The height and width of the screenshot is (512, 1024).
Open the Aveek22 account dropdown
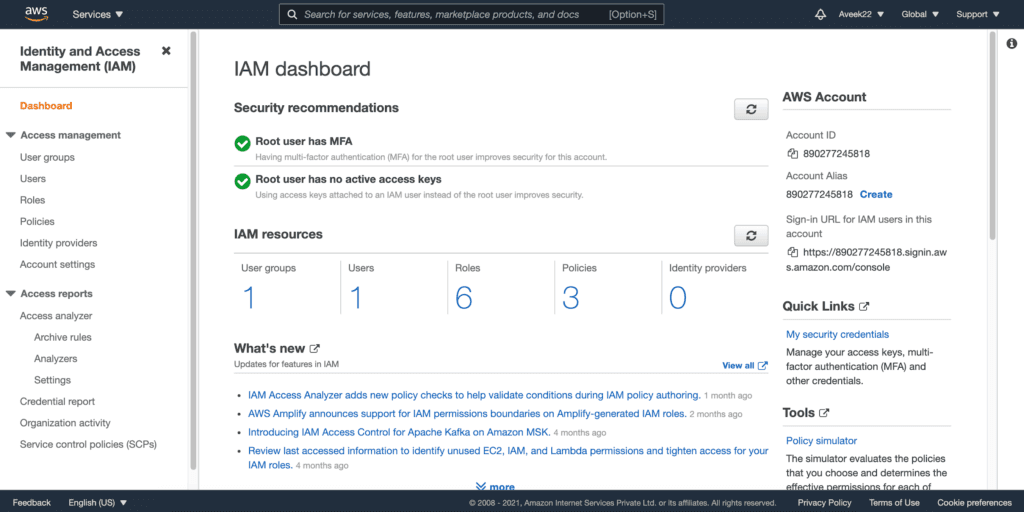pos(860,14)
